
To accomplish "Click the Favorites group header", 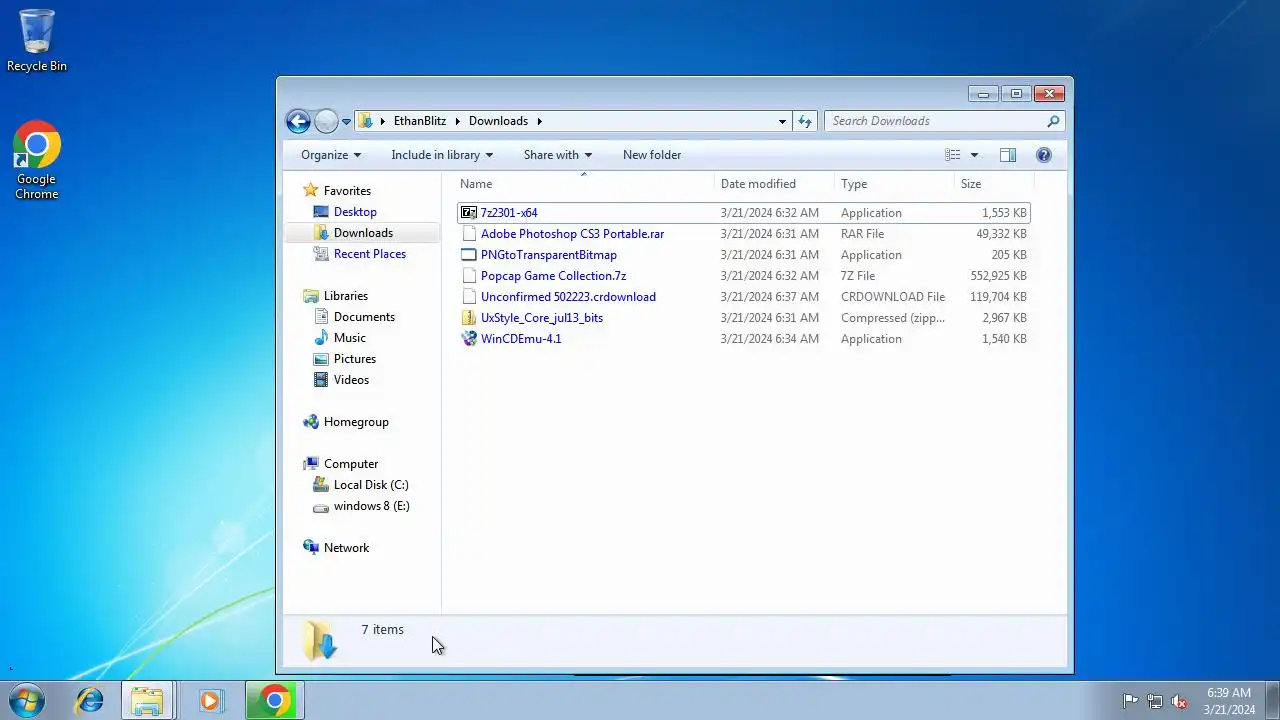I will (x=347, y=191).
